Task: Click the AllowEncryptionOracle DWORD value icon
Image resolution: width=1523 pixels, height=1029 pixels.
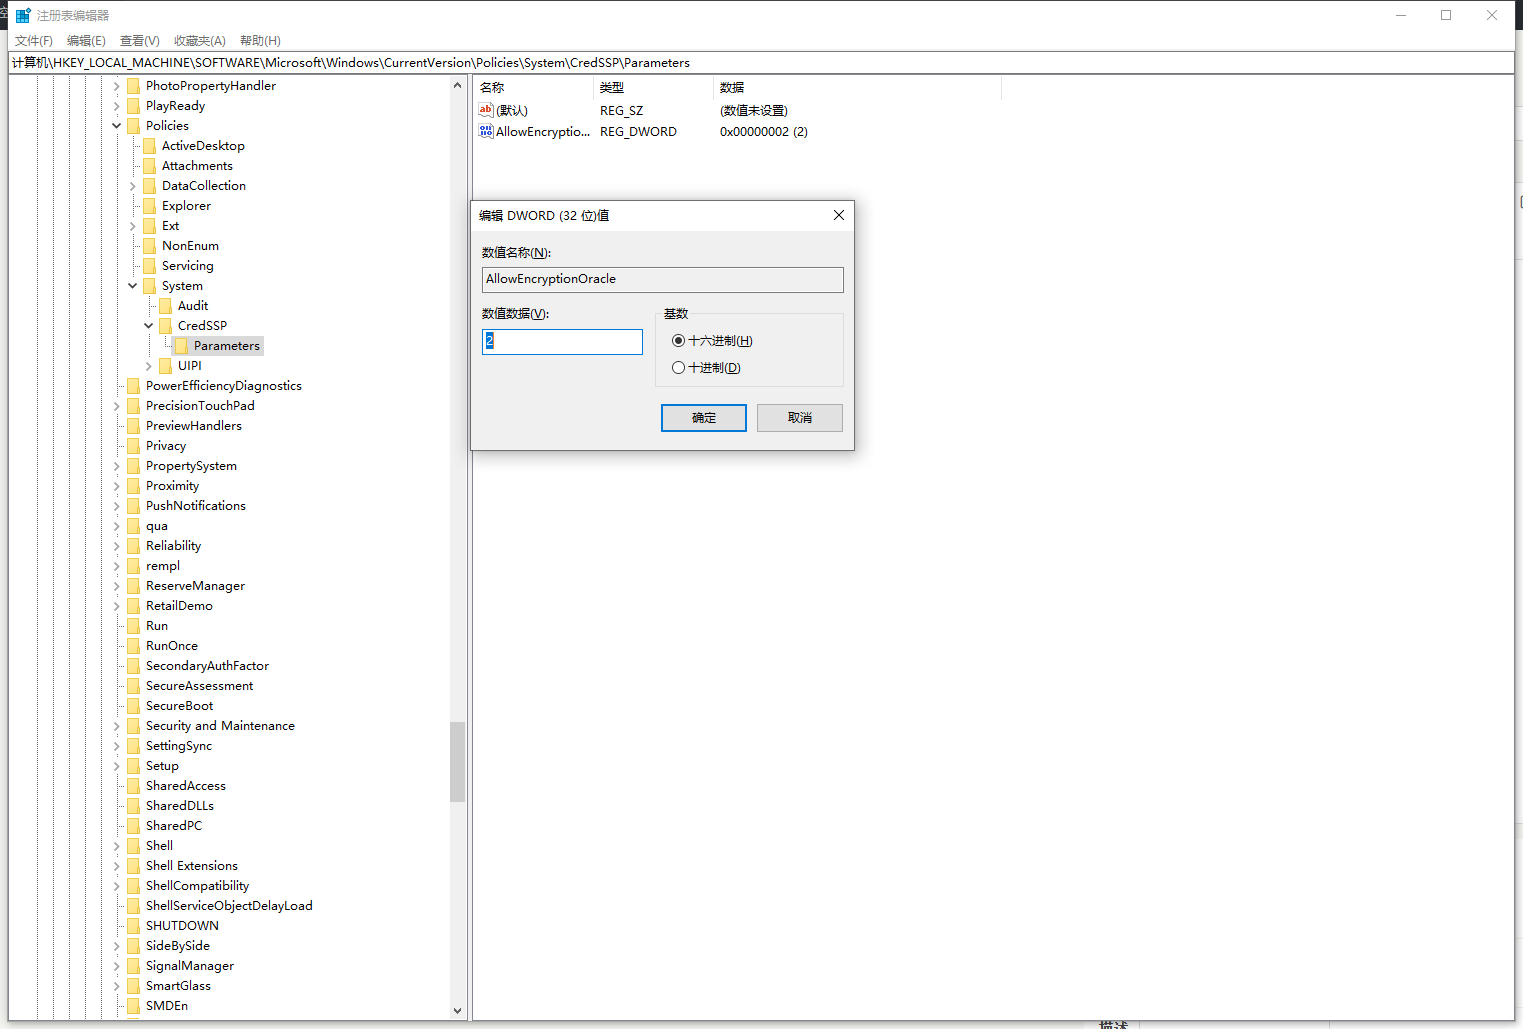Action: [x=486, y=132]
